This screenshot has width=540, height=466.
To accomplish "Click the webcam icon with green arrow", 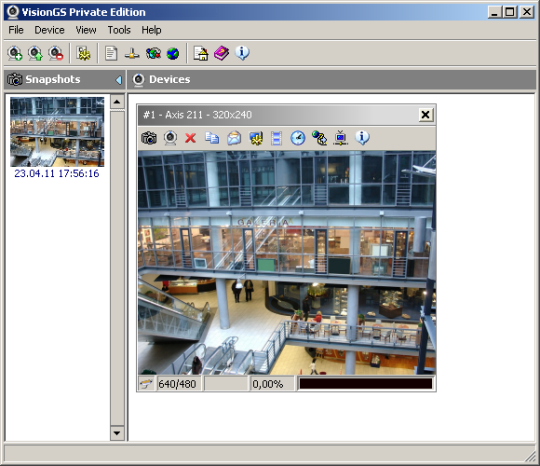I will click(x=35, y=53).
